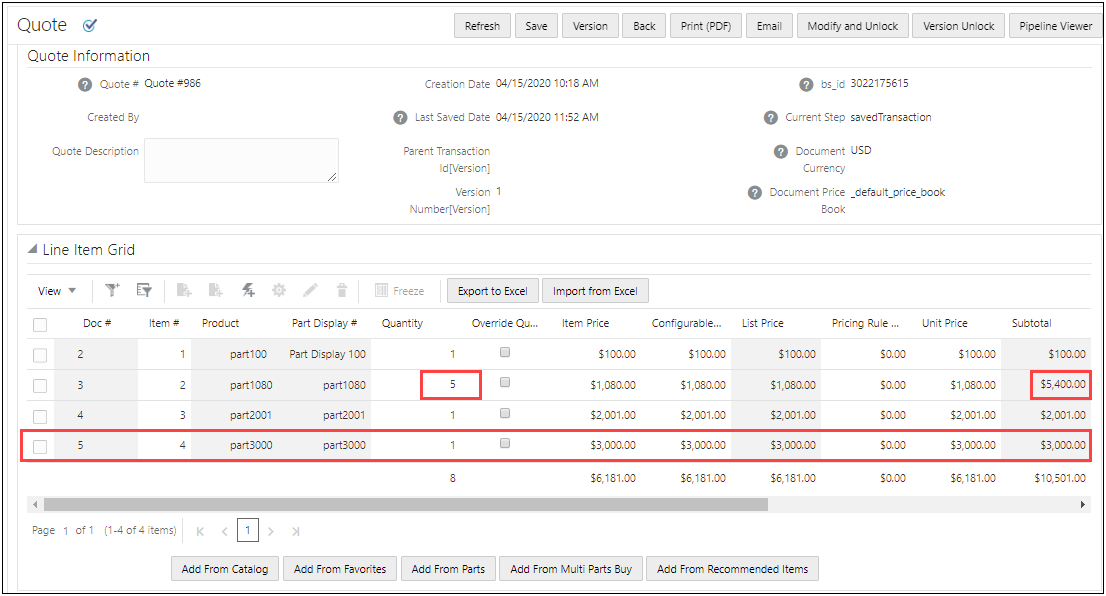Screen dimensions: 1106x596
Task: Click the Add From Catalog button
Action: click(224, 568)
